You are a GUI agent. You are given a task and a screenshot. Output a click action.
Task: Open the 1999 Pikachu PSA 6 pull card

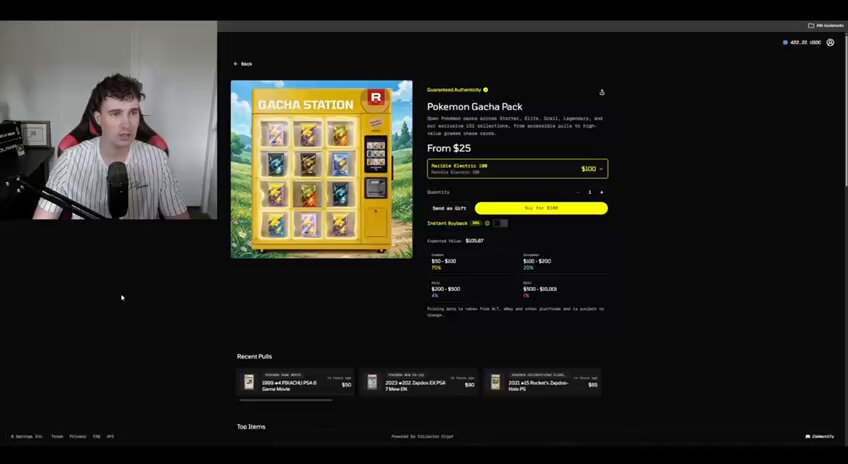(x=295, y=382)
